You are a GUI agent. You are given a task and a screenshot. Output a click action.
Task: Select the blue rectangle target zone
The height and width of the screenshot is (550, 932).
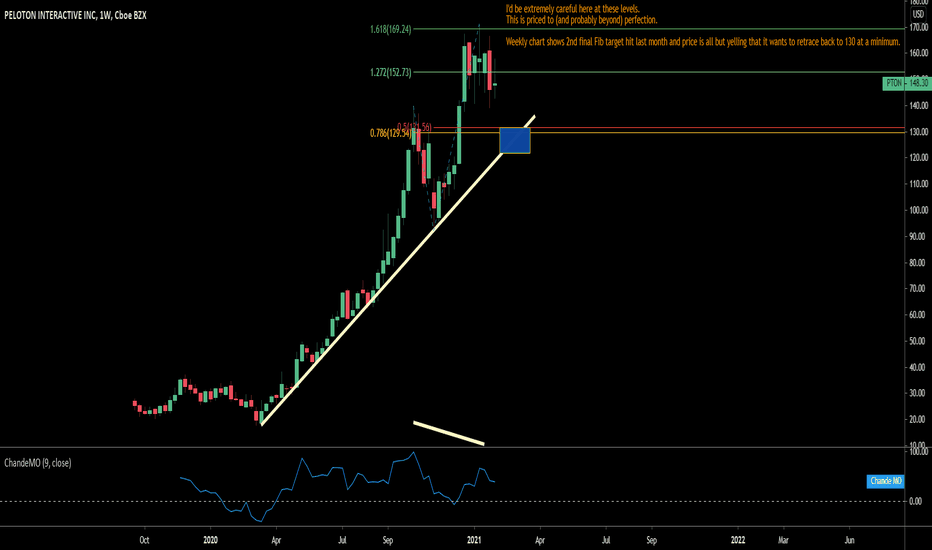click(515, 140)
